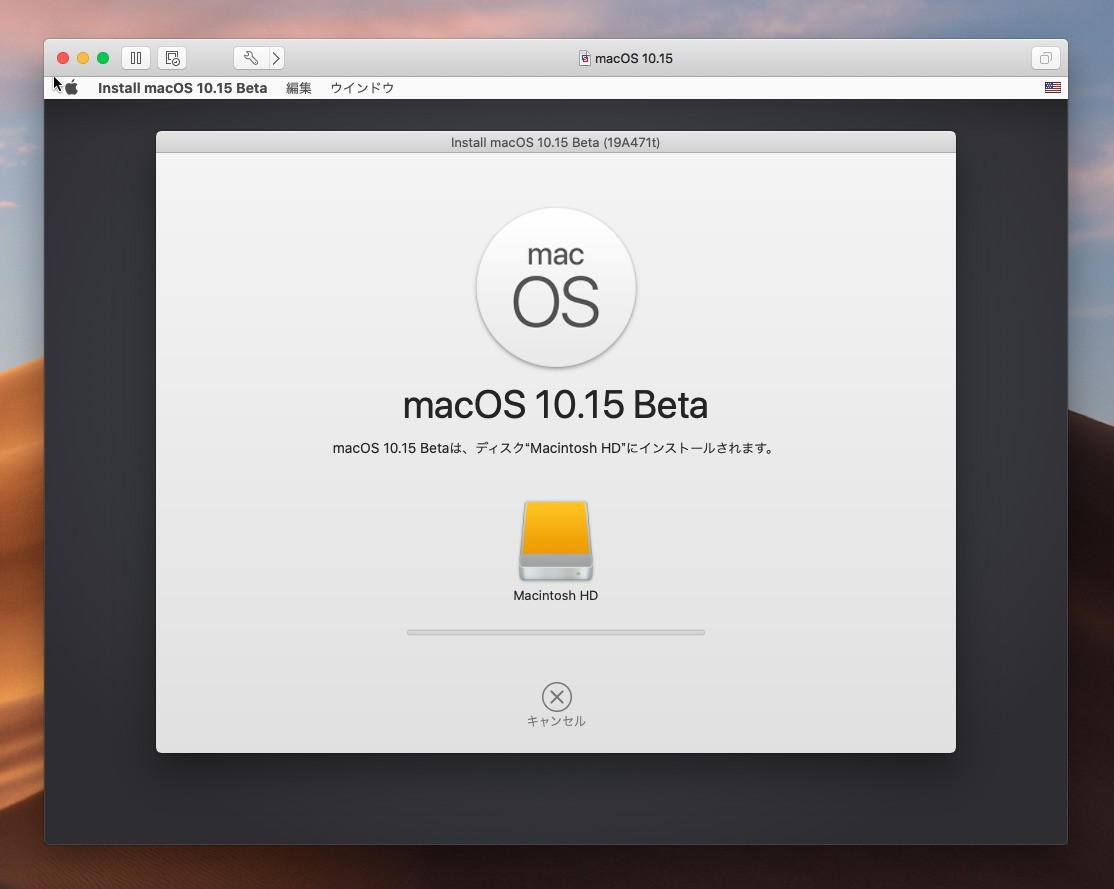Select the Macintosh HD disk icon
This screenshot has height=889, width=1114.
click(556, 541)
